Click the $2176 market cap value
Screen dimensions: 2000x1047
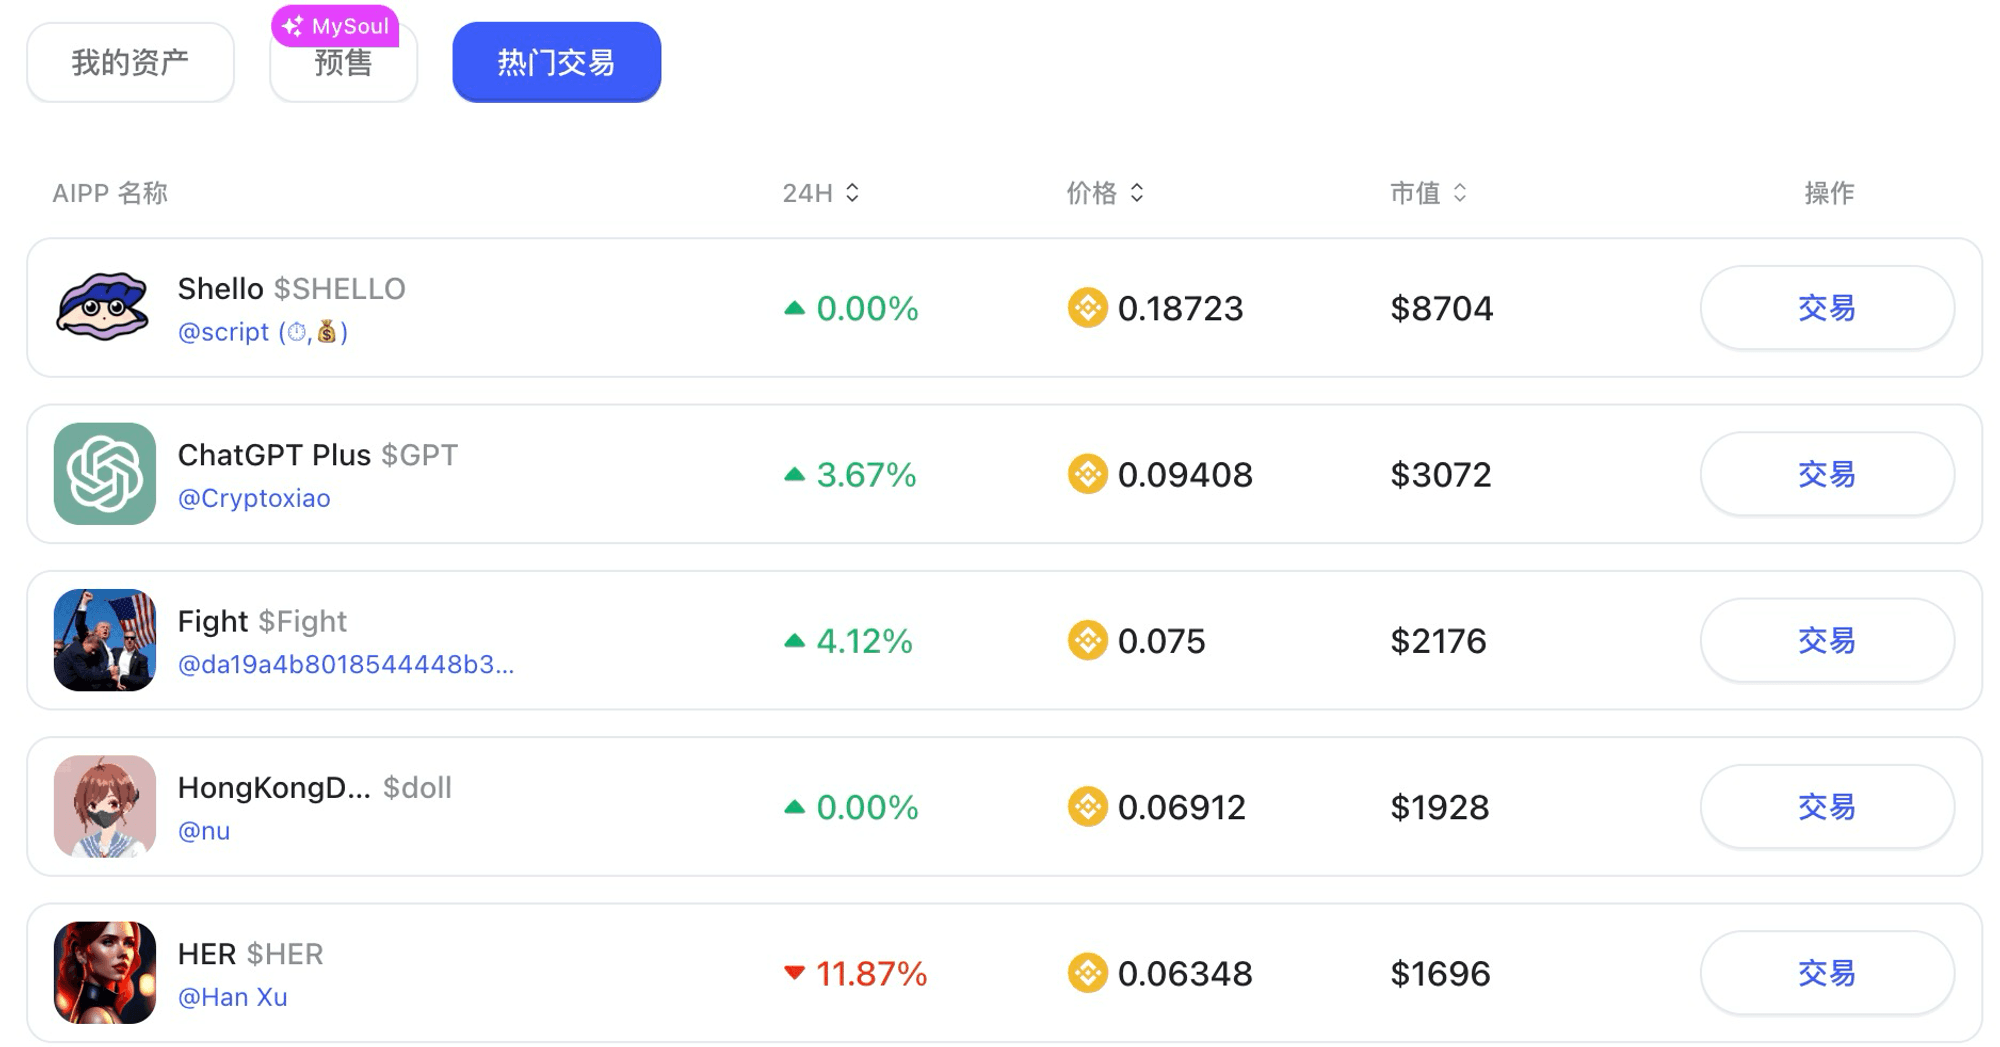(x=1438, y=641)
